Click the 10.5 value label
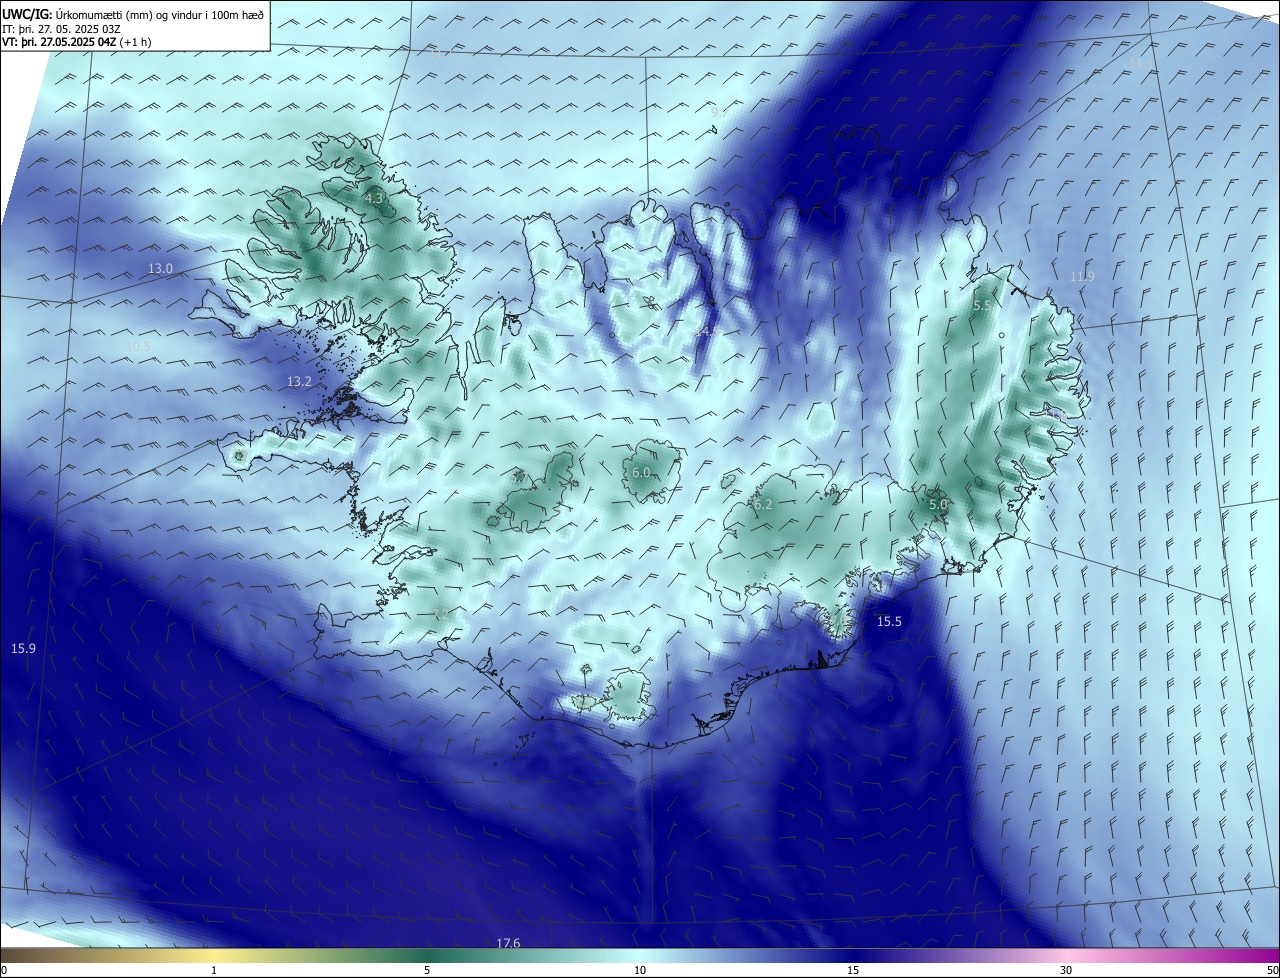This screenshot has width=1280, height=978. click(139, 347)
